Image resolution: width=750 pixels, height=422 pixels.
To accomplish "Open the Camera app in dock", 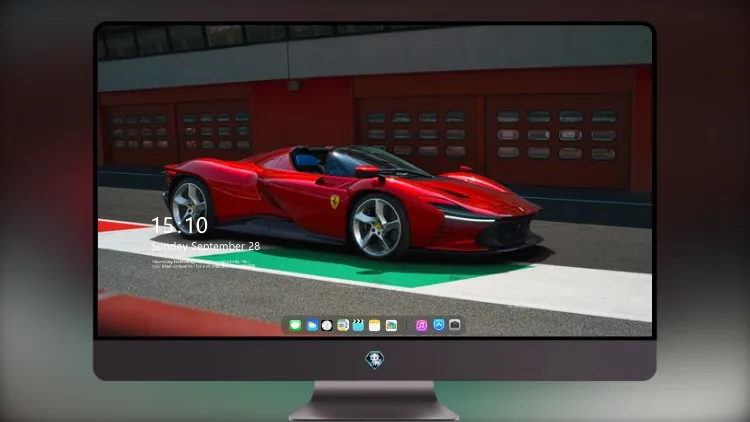I will 455,325.
